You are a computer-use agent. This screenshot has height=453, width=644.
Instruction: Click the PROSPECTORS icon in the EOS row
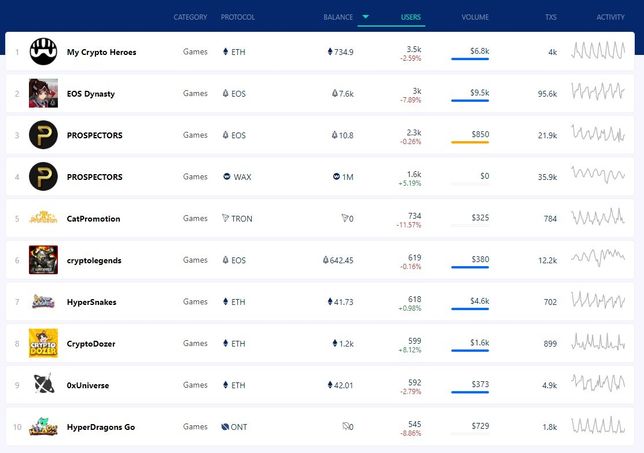pyautogui.click(x=43, y=135)
